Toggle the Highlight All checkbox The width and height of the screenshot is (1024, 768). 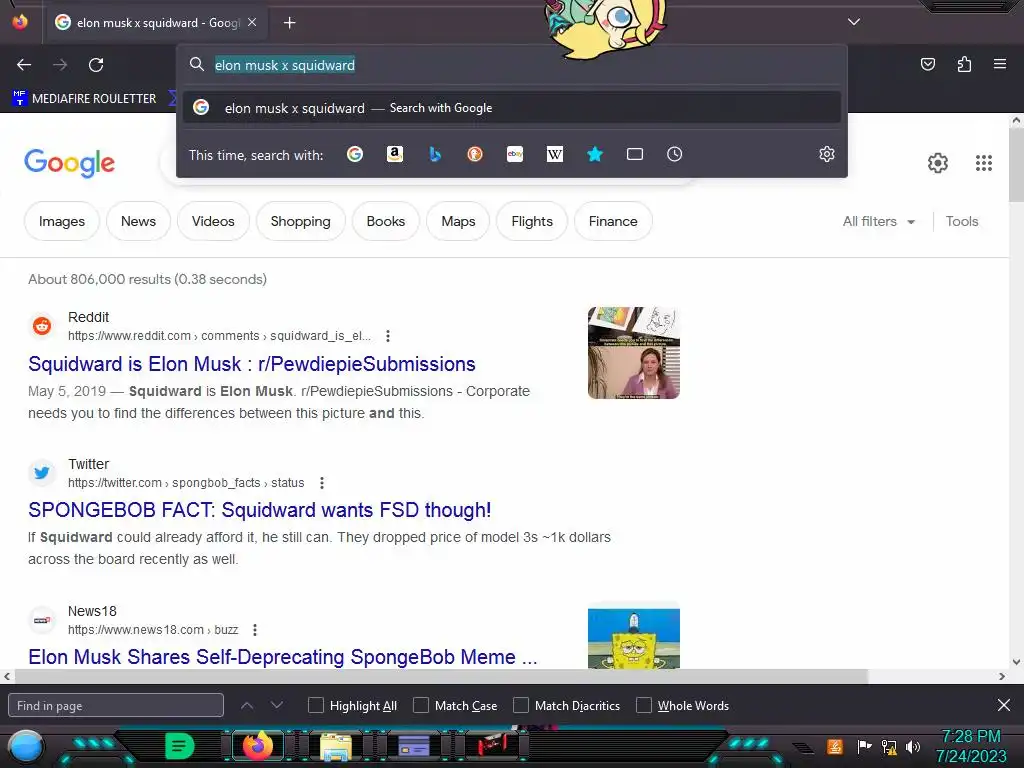[315, 705]
